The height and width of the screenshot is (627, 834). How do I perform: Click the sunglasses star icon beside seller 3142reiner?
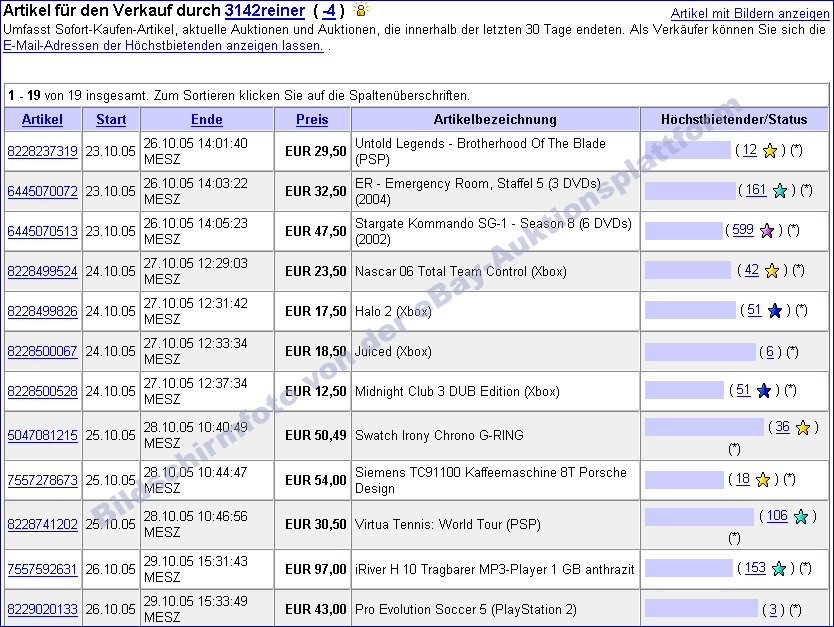(361, 10)
